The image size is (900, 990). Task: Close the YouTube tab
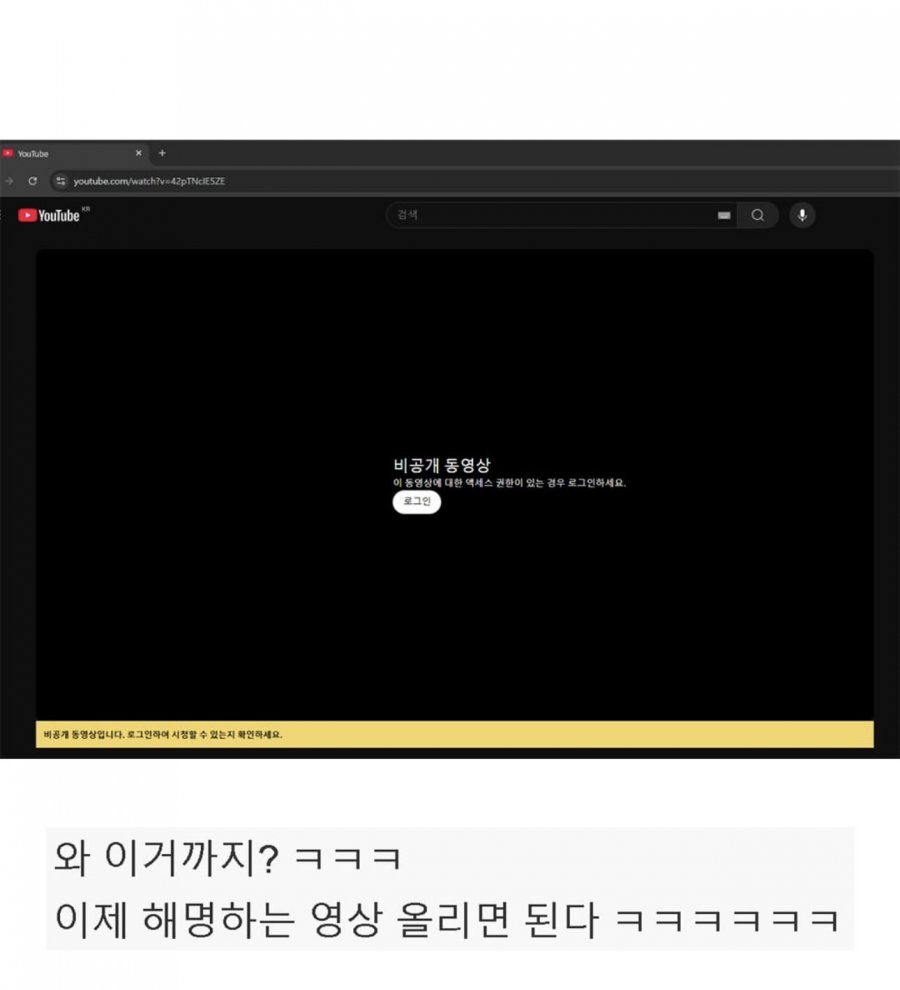(139, 153)
